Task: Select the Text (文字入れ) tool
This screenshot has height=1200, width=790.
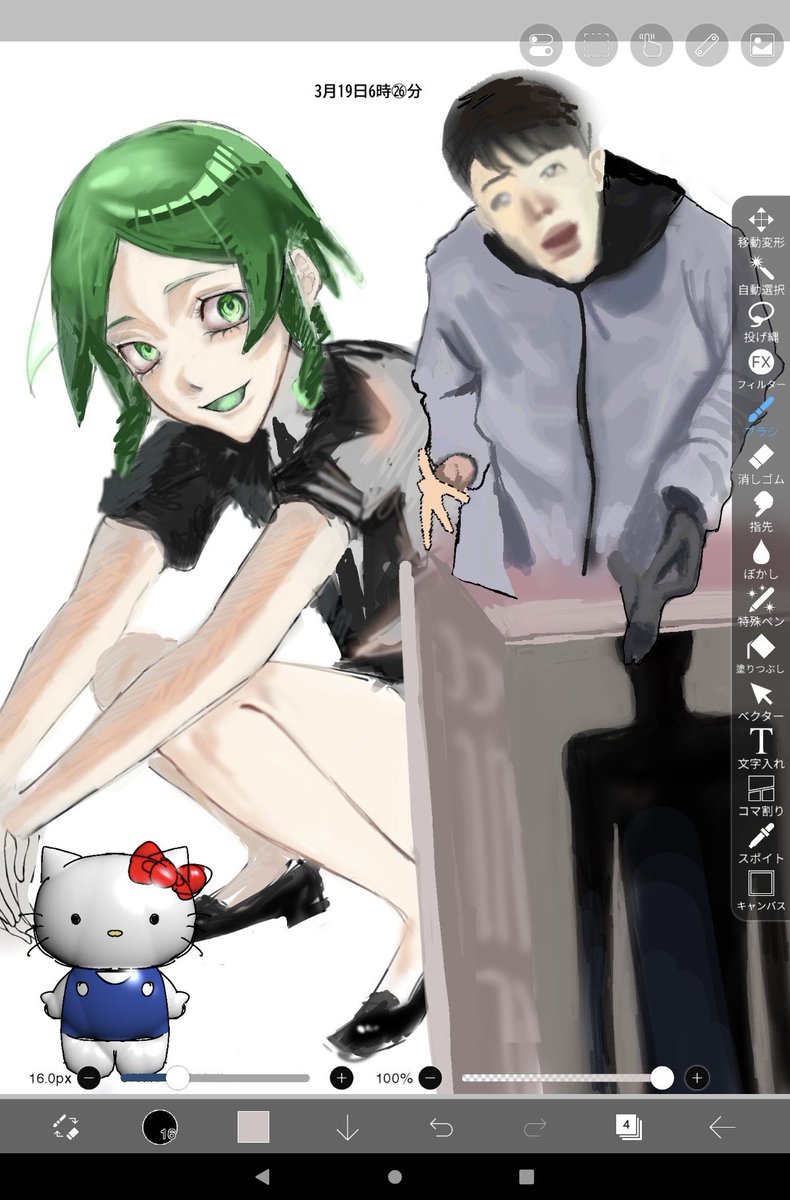Action: tap(761, 748)
